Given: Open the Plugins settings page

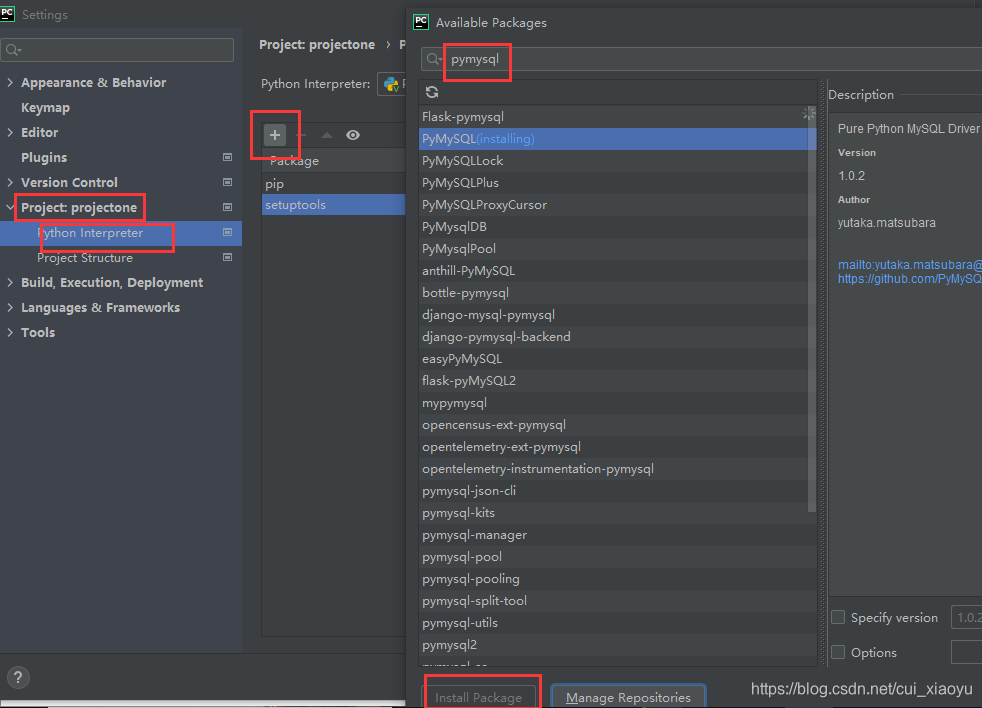Looking at the screenshot, I should point(44,157).
